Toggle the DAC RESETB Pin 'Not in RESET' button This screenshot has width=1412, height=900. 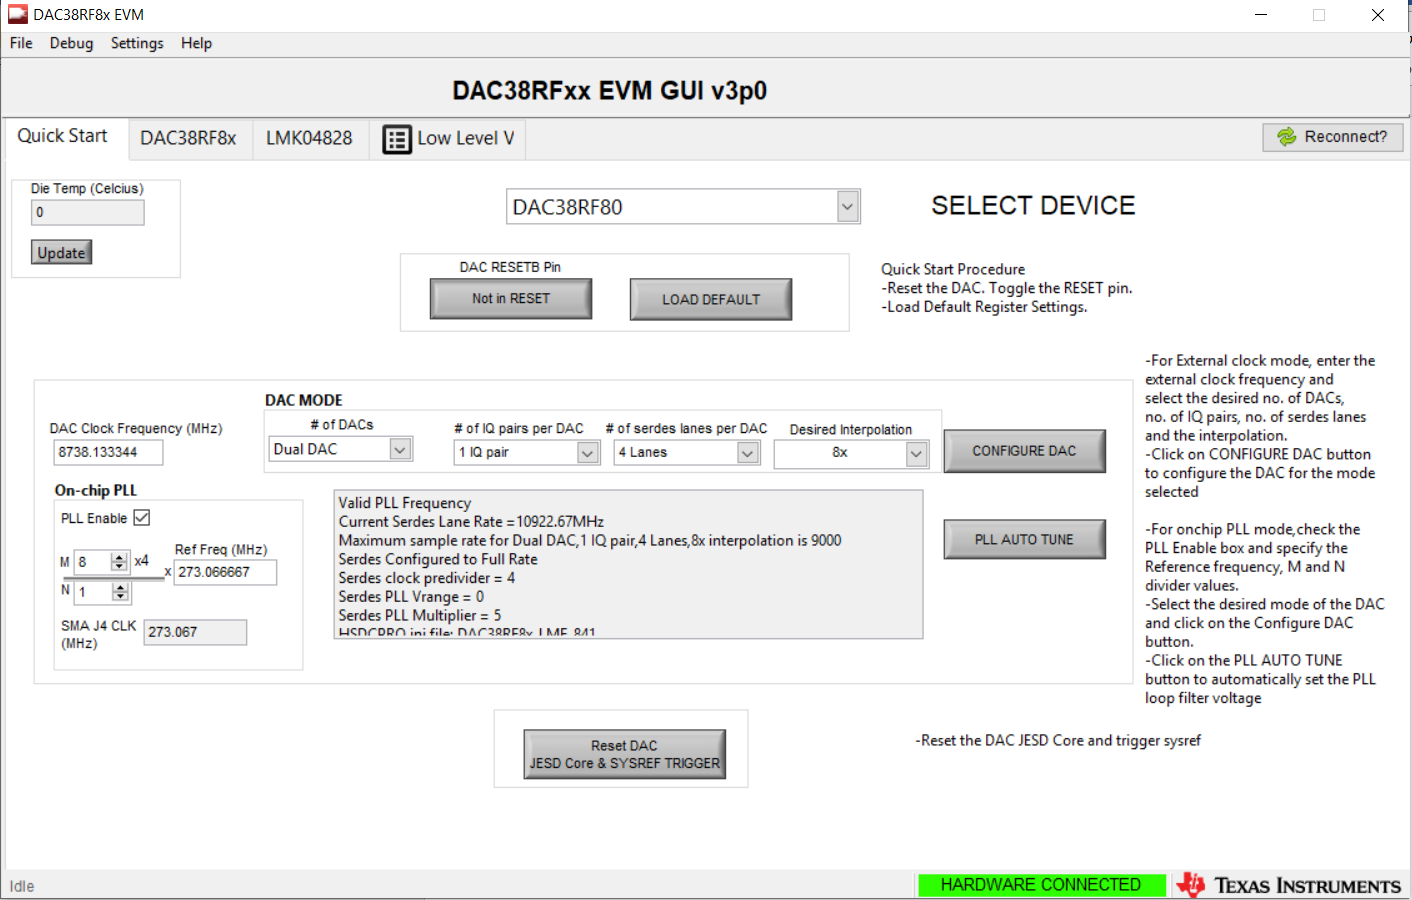point(511,299)
